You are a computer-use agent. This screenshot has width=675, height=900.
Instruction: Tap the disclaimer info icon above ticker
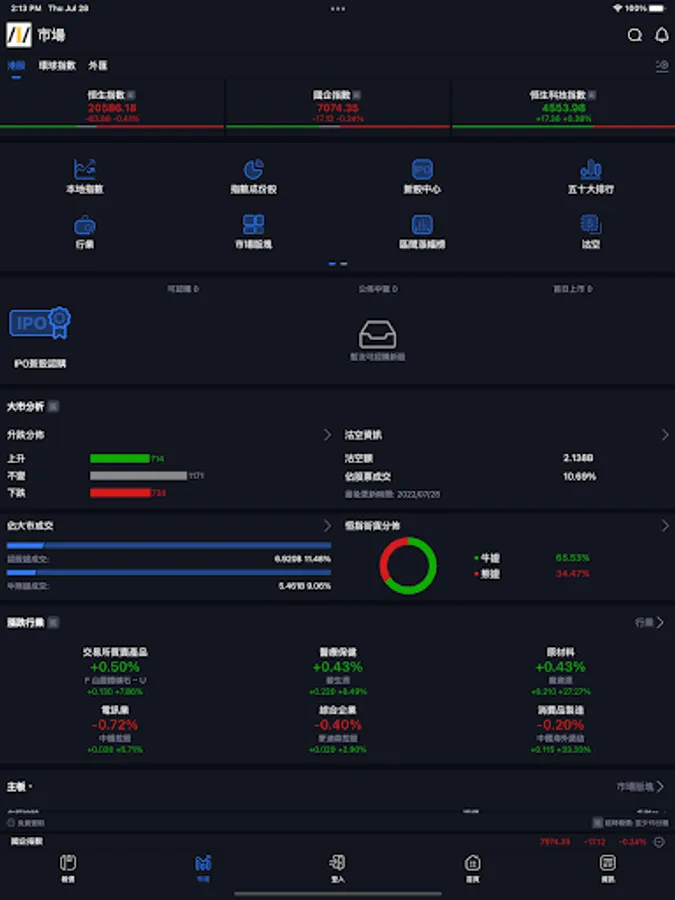click(x=10, y=823)
